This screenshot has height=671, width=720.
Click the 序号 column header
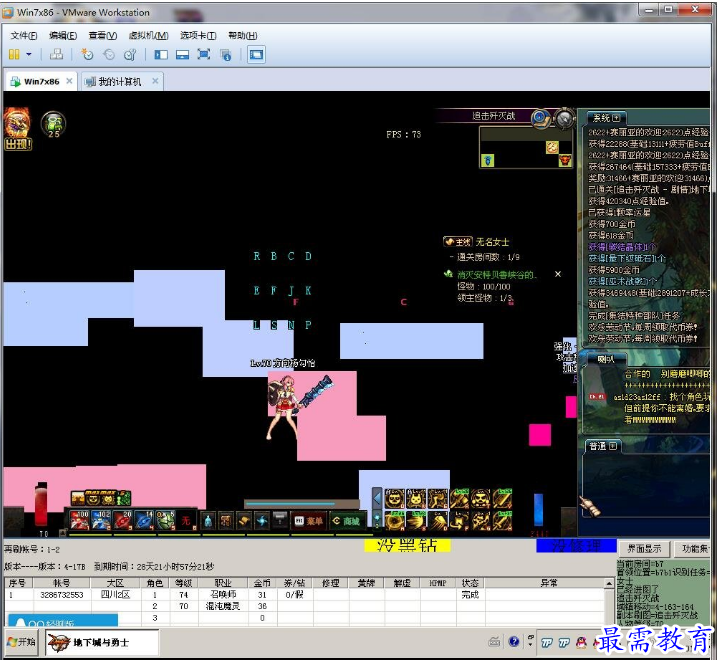(17, 582)
